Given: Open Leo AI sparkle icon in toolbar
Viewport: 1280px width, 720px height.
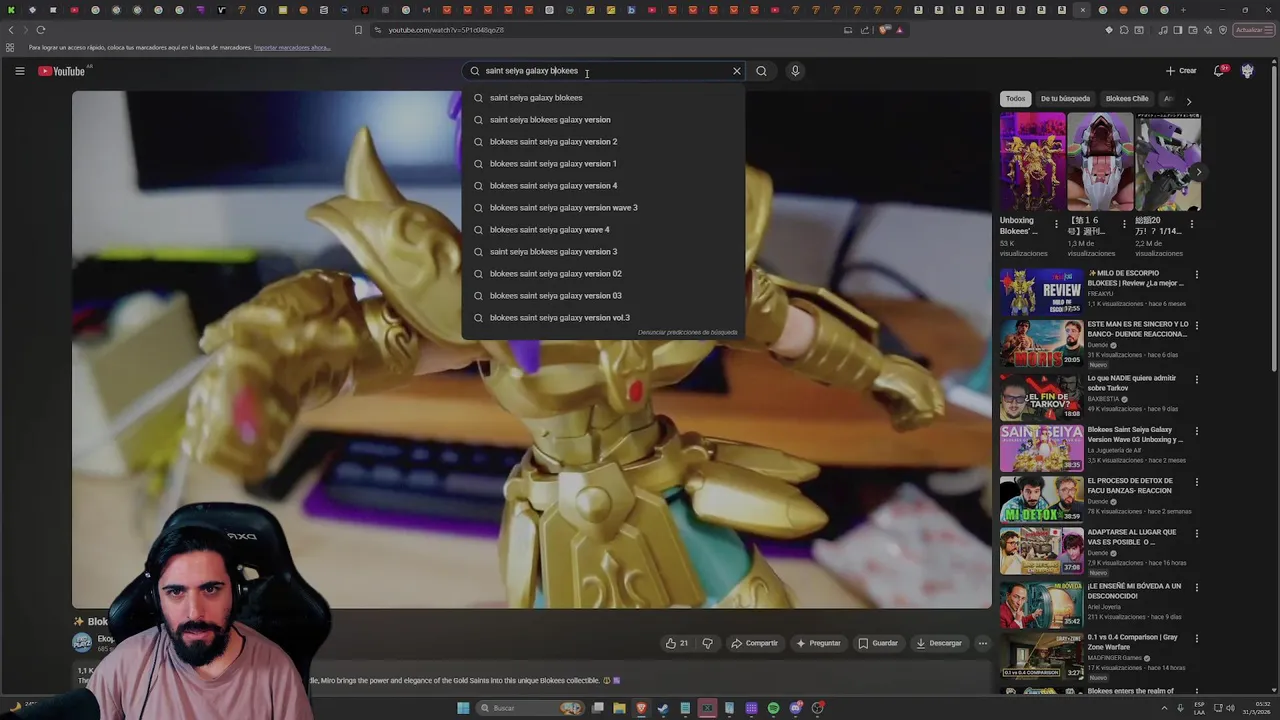Looking at the screenshot, I should [1208, 30].
